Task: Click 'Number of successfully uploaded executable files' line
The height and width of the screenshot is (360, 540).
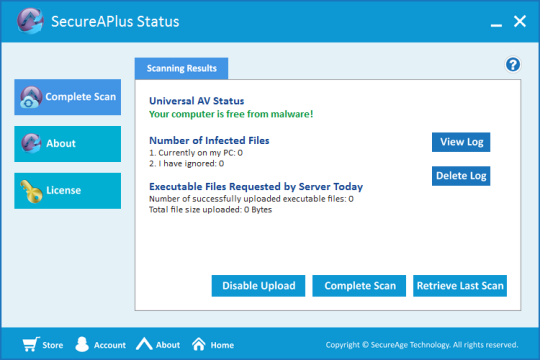Action: [x=251, y=199]
